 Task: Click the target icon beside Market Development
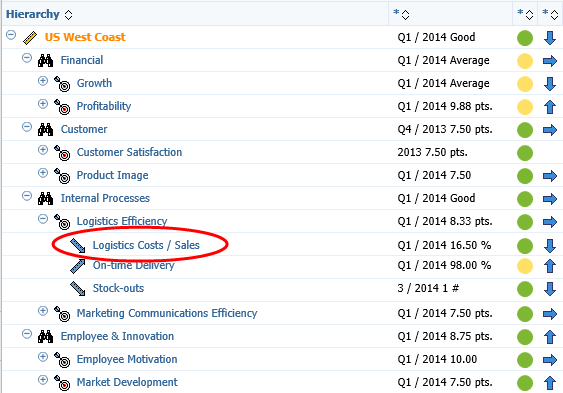coord(62,383)
